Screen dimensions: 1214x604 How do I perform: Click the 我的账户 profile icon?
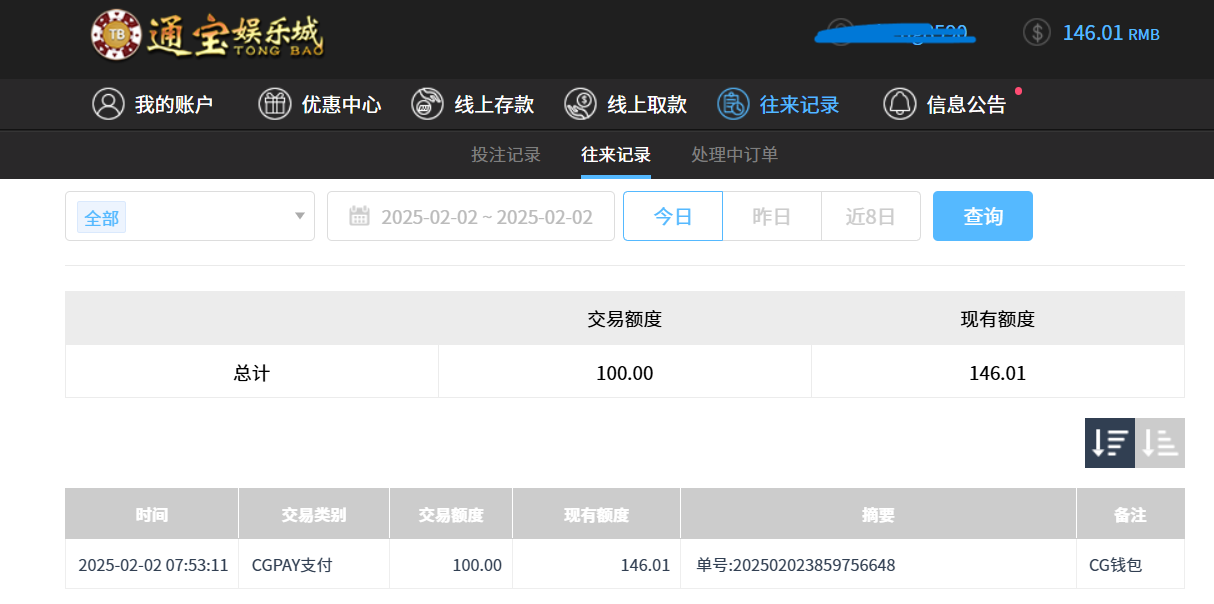click(x=108, y=104)
